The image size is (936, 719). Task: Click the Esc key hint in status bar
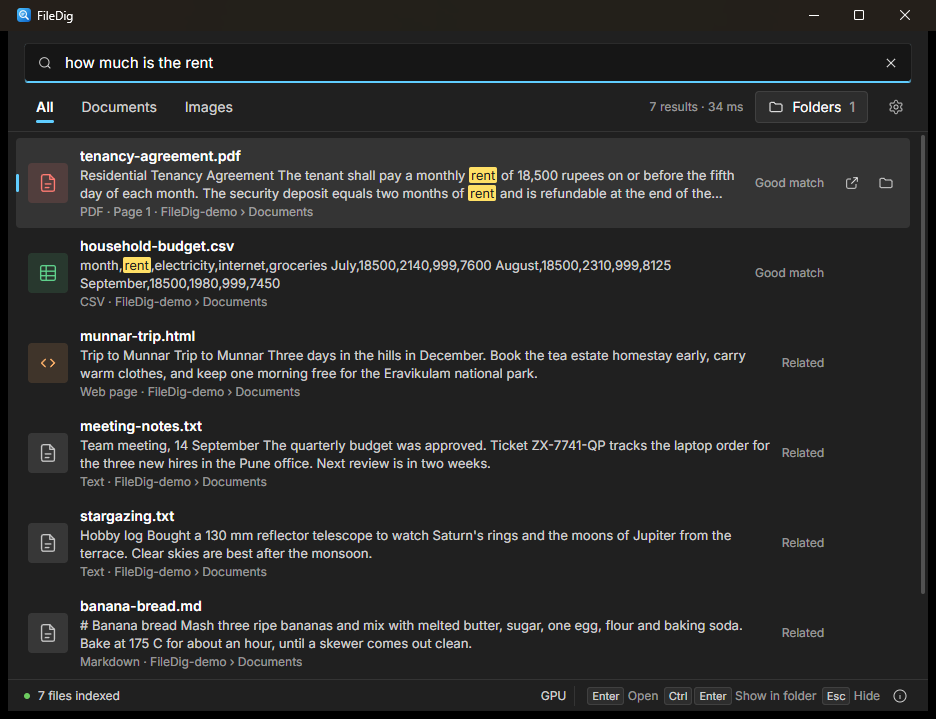836,696
